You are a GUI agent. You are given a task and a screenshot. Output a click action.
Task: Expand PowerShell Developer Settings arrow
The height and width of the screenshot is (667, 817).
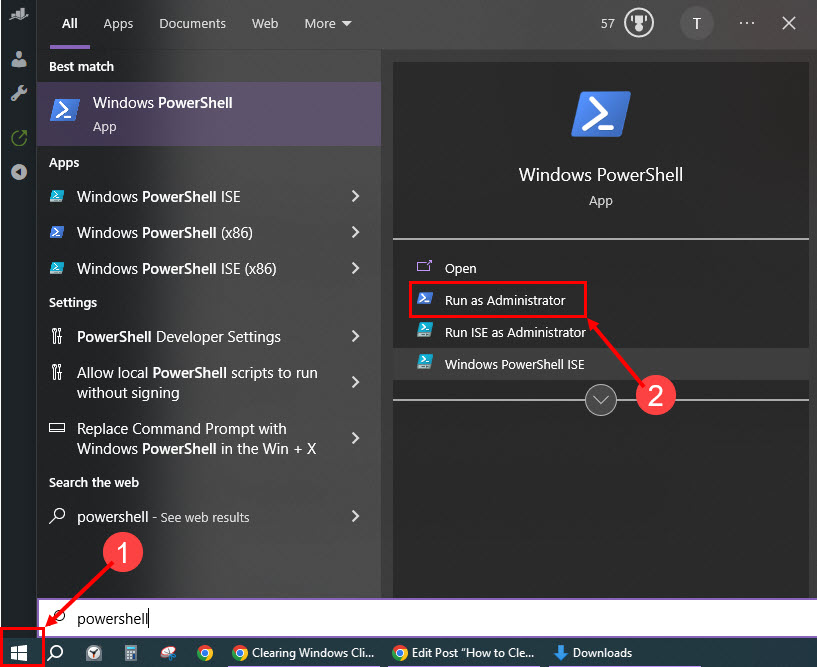[x=355, y=337]
